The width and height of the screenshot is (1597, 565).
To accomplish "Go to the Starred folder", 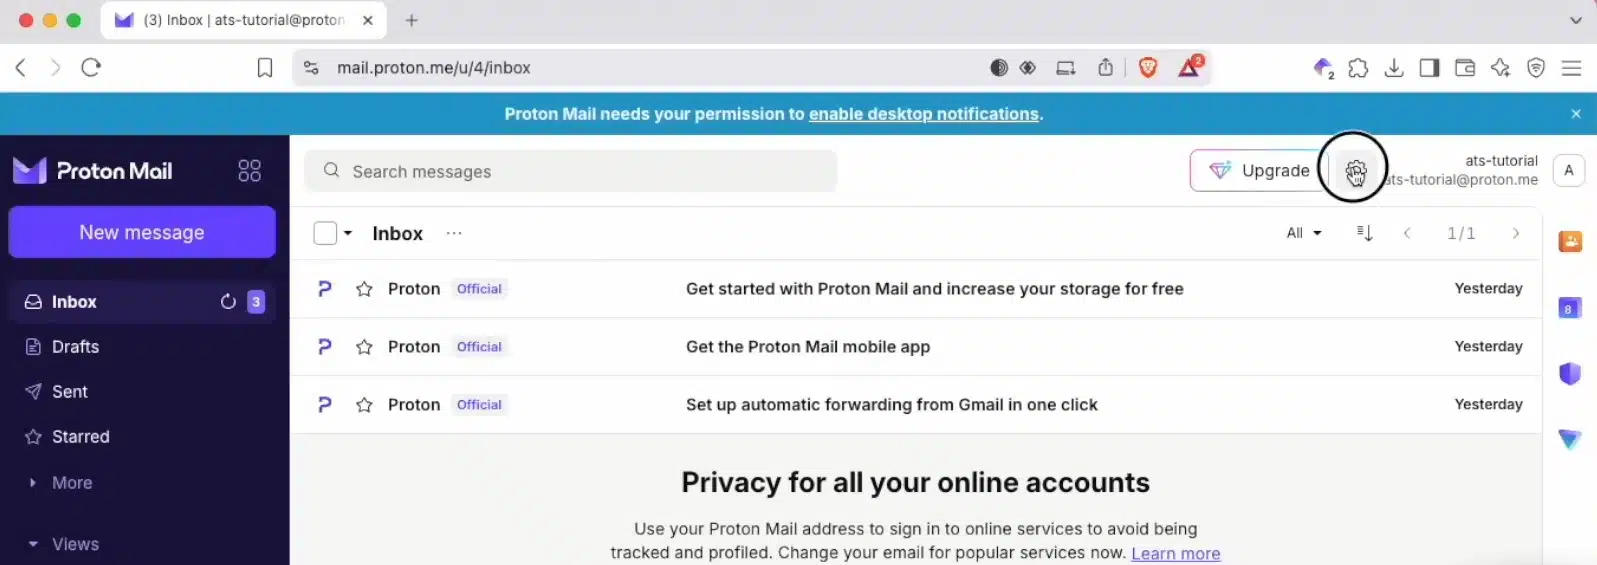I will [80, 437].
